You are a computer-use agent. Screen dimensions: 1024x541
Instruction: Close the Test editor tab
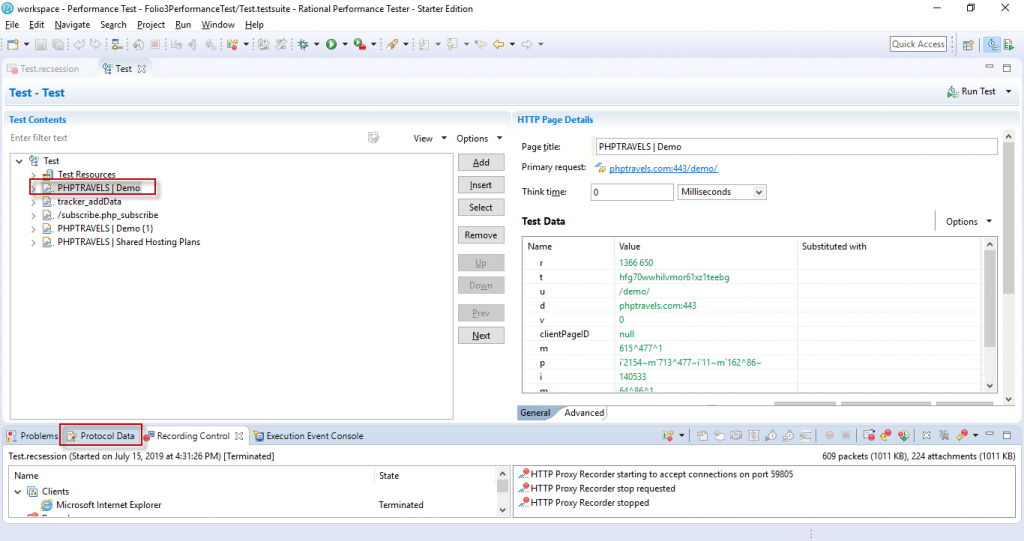coord(142,69)
